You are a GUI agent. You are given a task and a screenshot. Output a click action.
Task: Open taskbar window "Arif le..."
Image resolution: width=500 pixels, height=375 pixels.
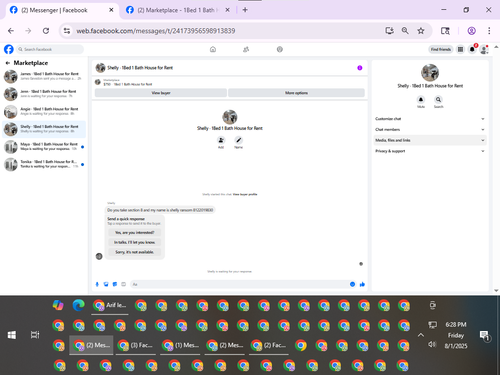click(x=110, y=305)
